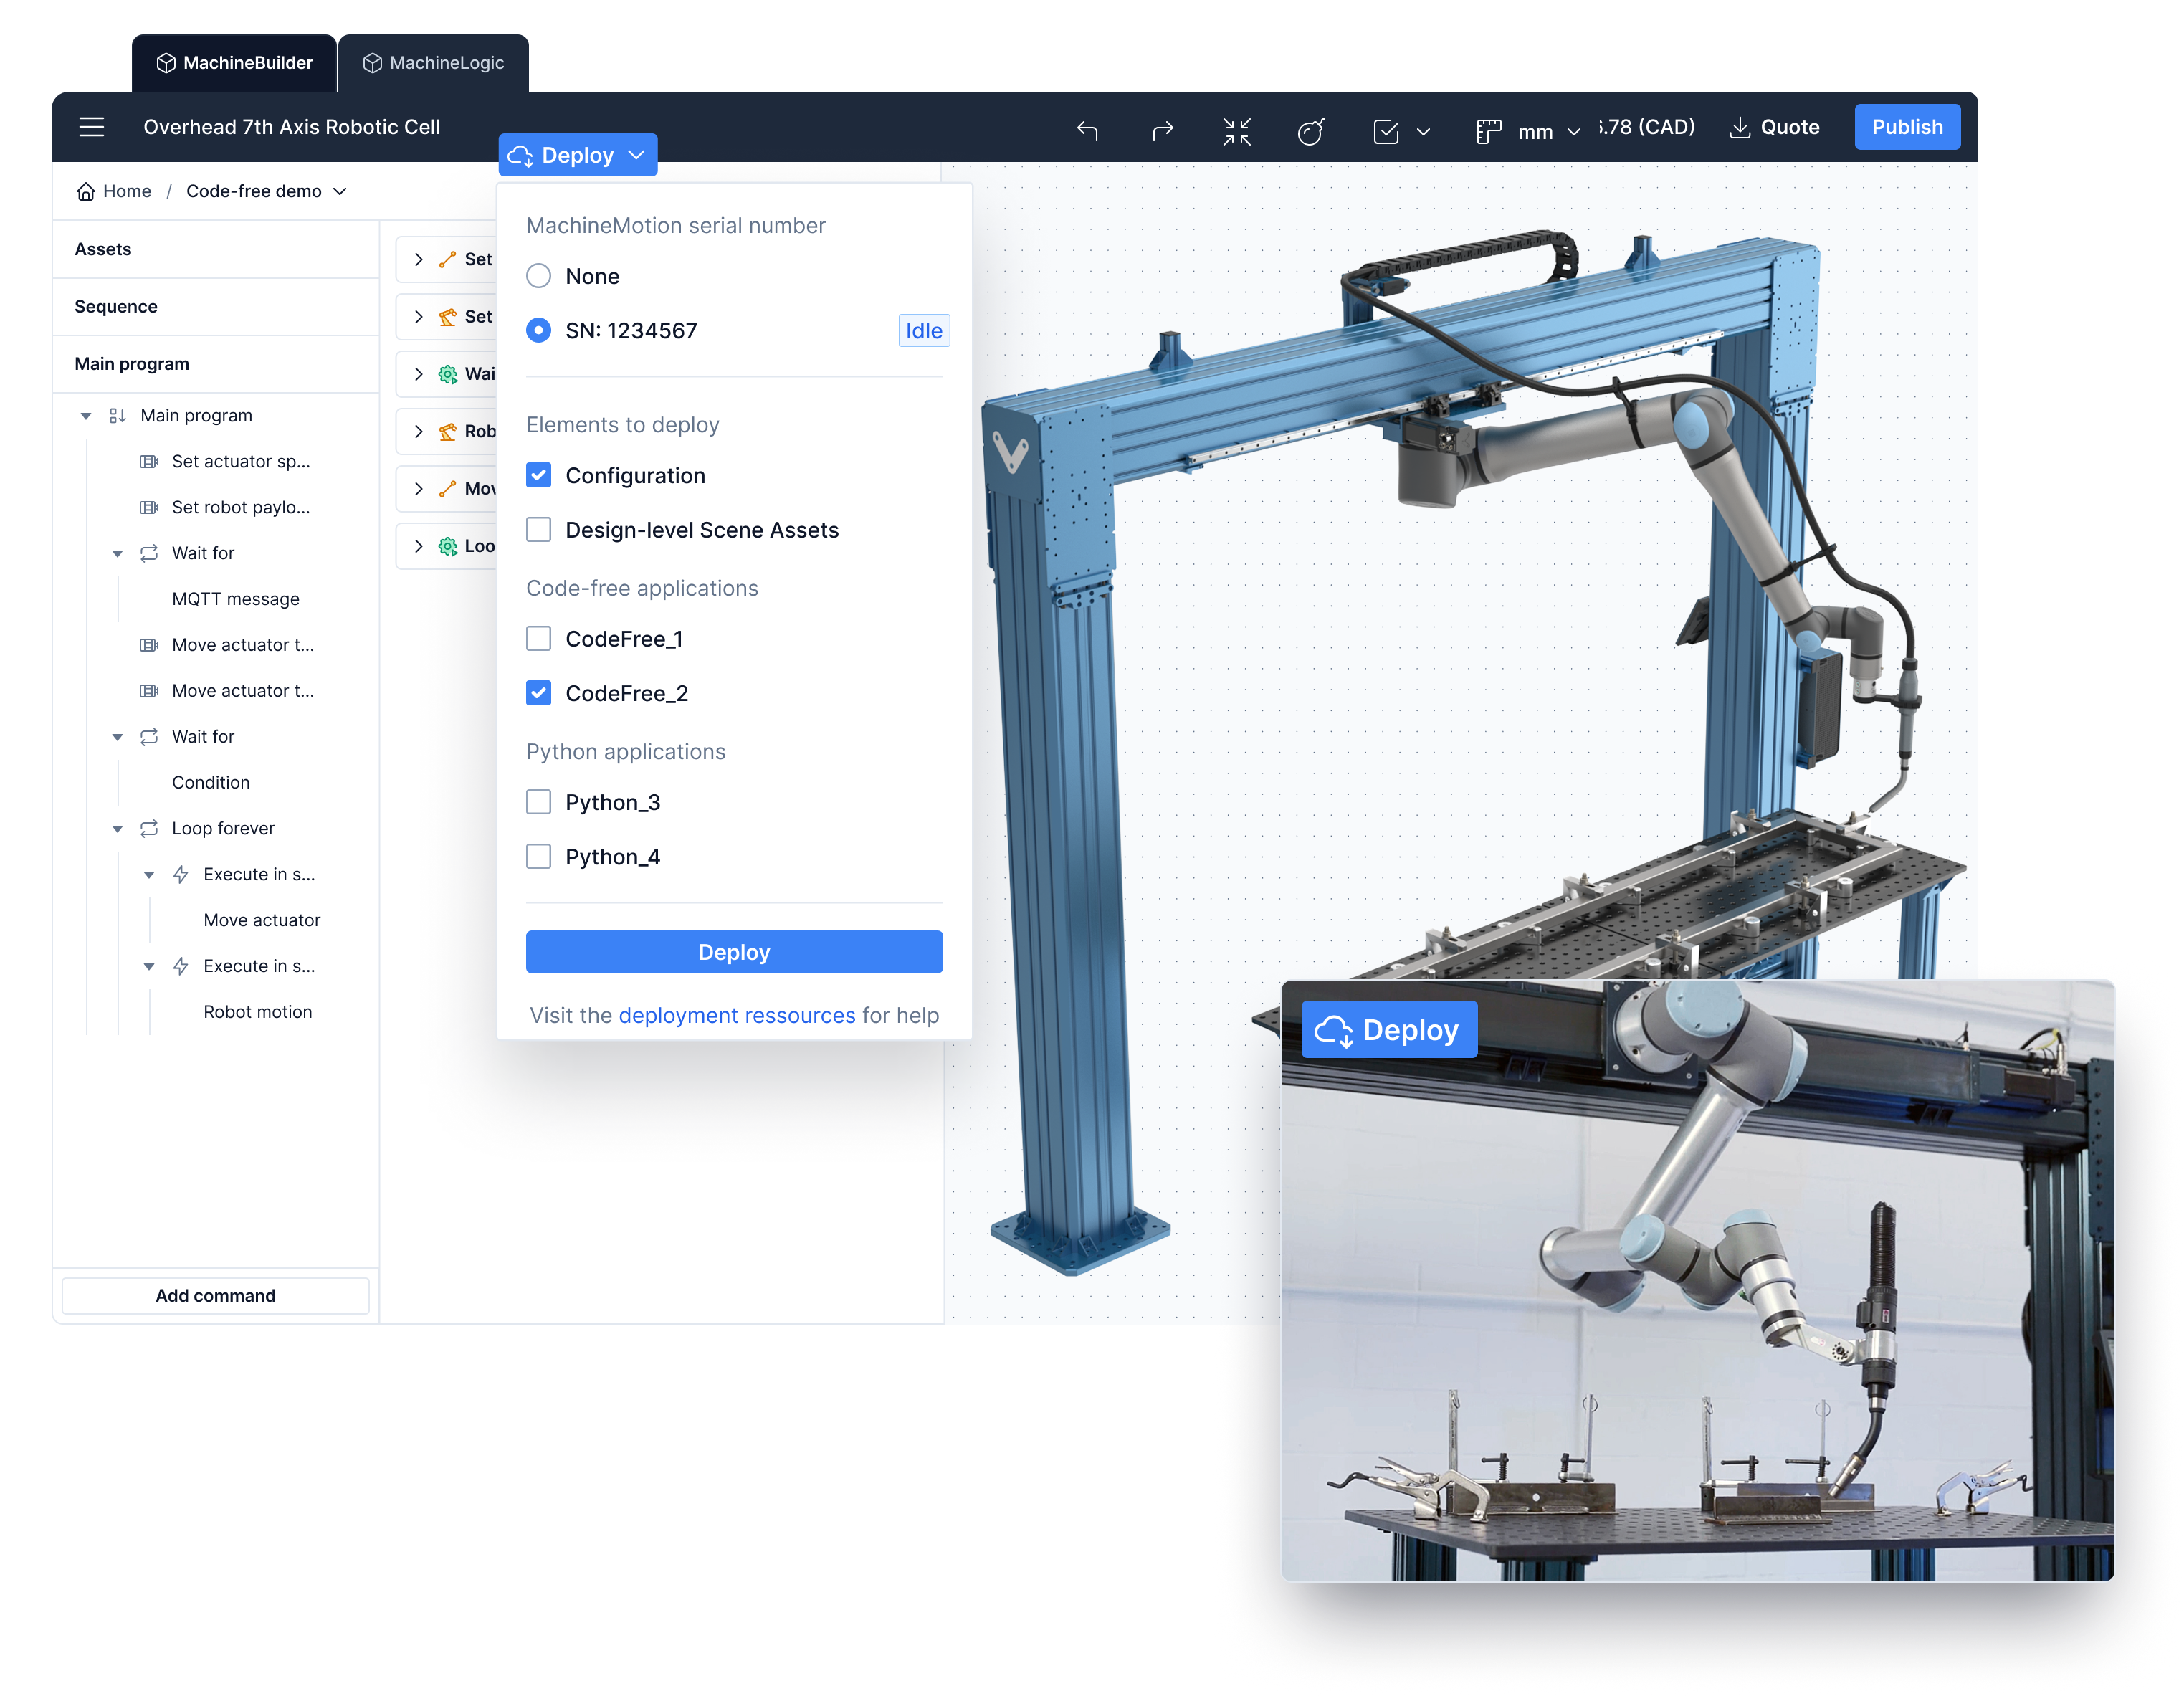
Task: Select the None serial number radio button
Action: [538, 276]
